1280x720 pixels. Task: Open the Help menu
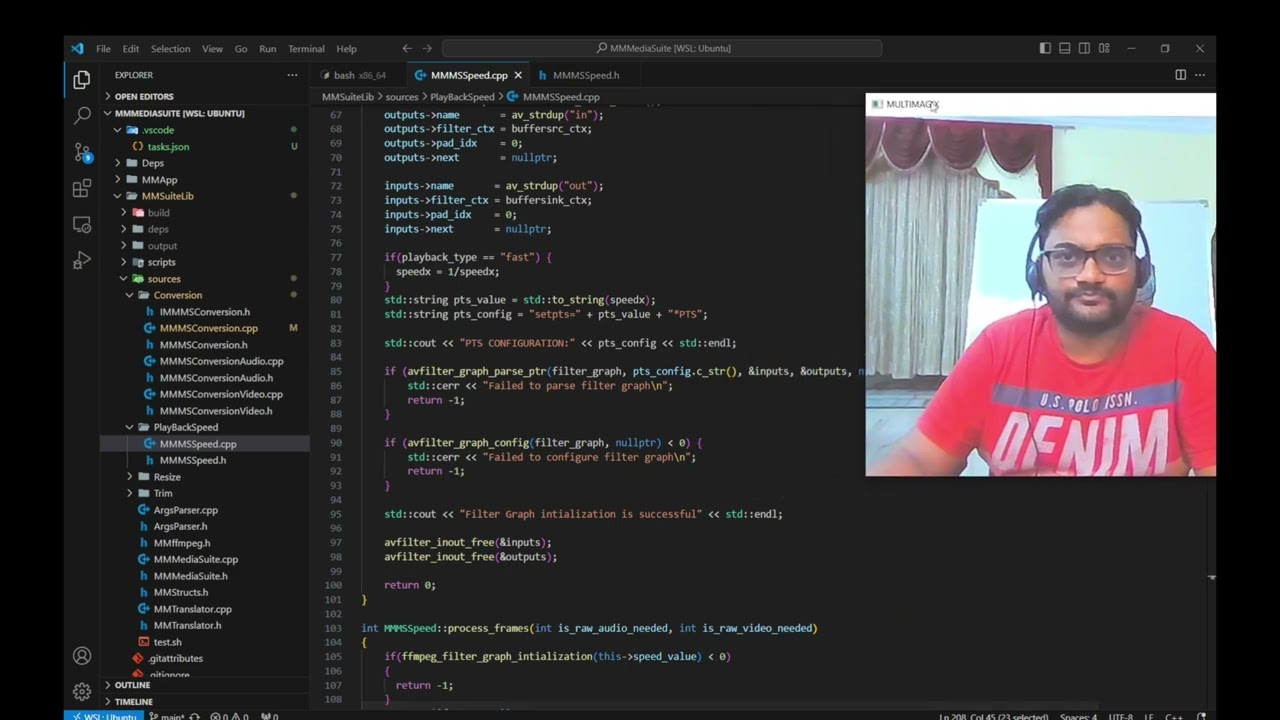click(x=346, y=48)
